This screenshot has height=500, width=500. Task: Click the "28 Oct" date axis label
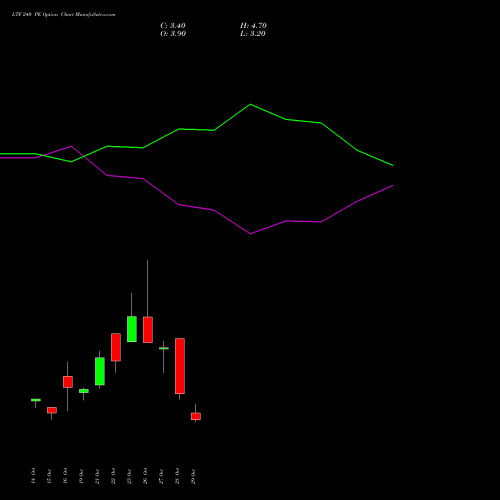tap(177, 476)
